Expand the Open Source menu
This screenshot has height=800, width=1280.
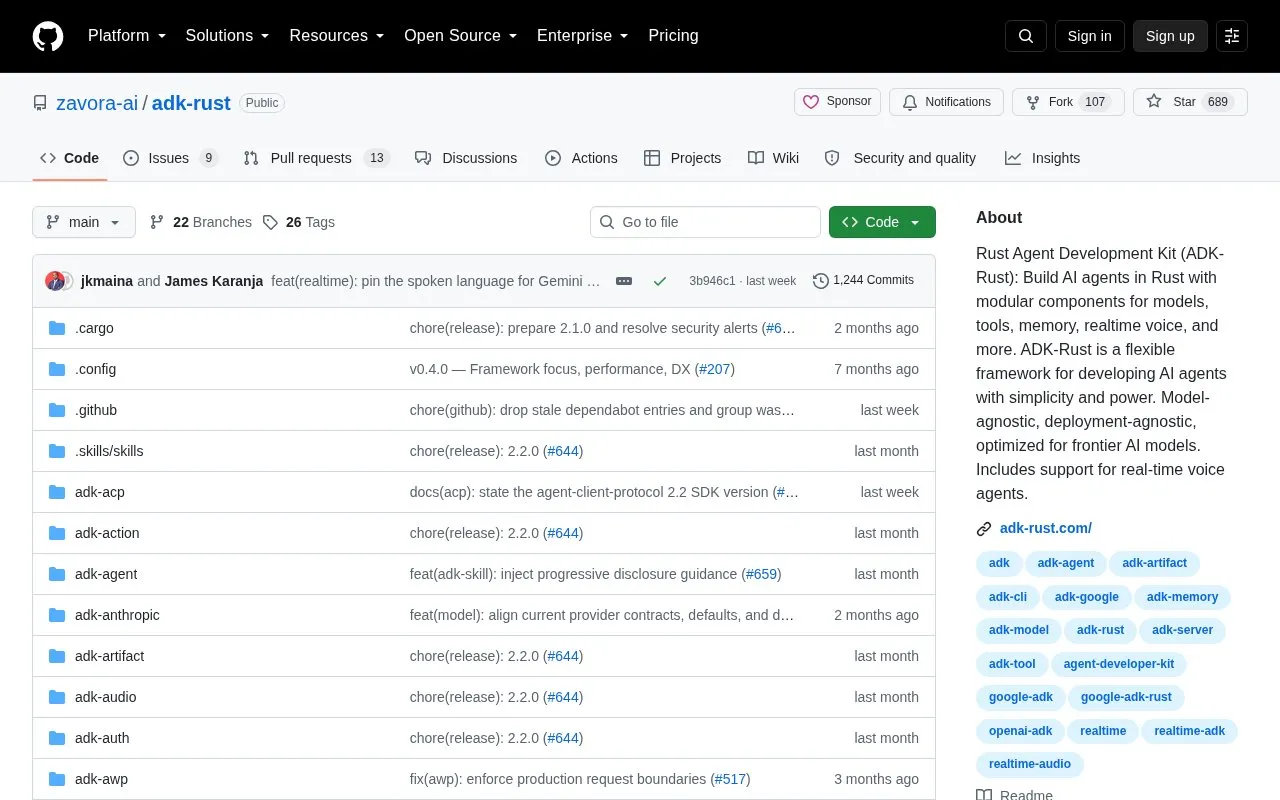coord(461,36)
